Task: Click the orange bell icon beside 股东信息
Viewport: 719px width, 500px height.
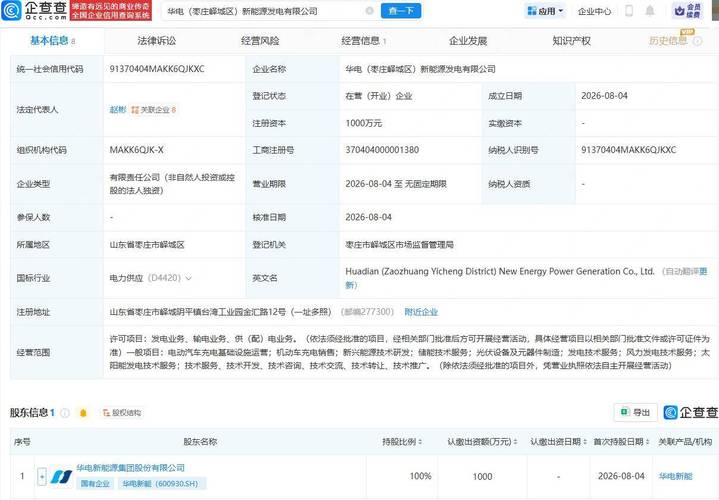Action: point(83,413)
